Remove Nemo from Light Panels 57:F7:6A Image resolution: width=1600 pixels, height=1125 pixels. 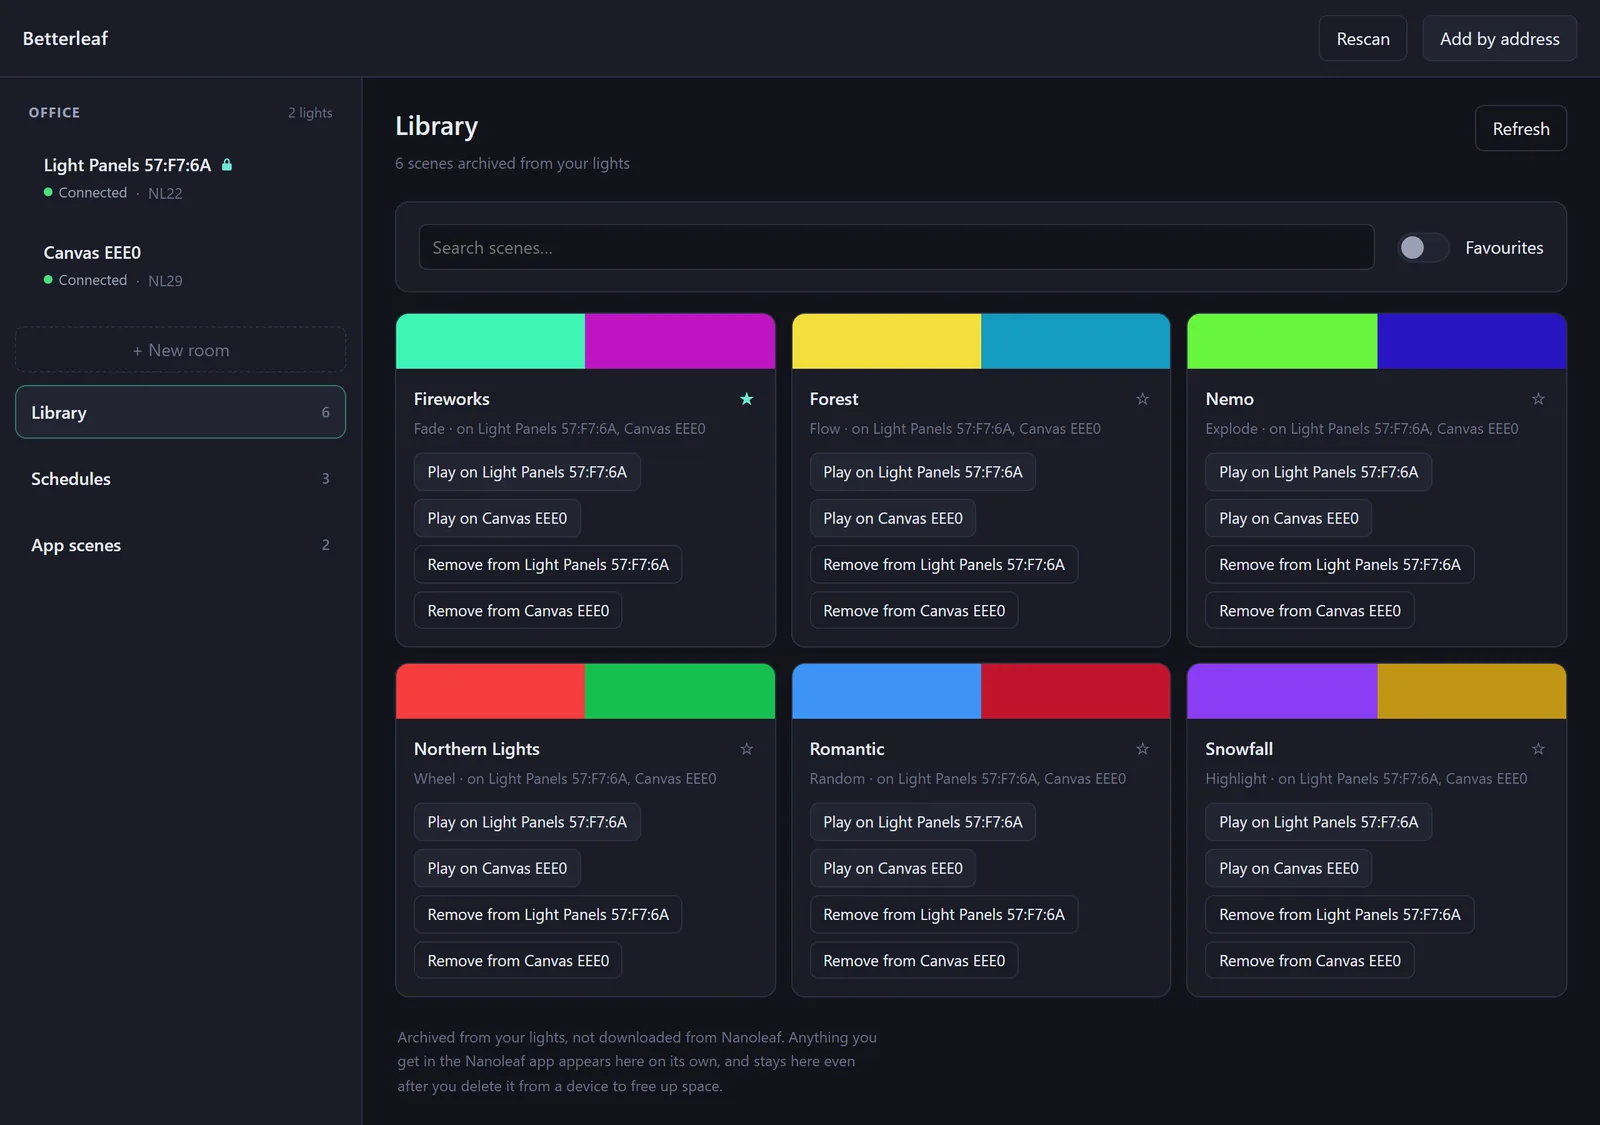click(x=1340, y=564)
